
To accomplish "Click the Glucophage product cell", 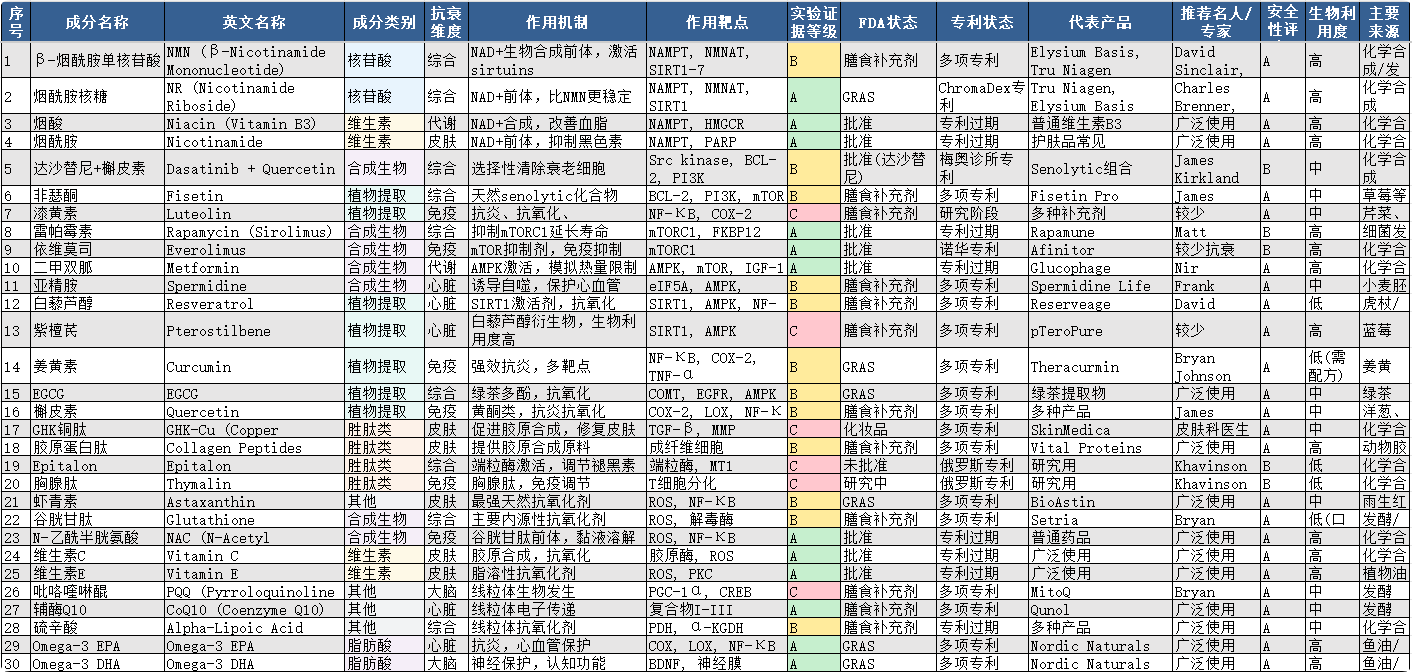I will pyautogui.click(x=1100, y=267).
